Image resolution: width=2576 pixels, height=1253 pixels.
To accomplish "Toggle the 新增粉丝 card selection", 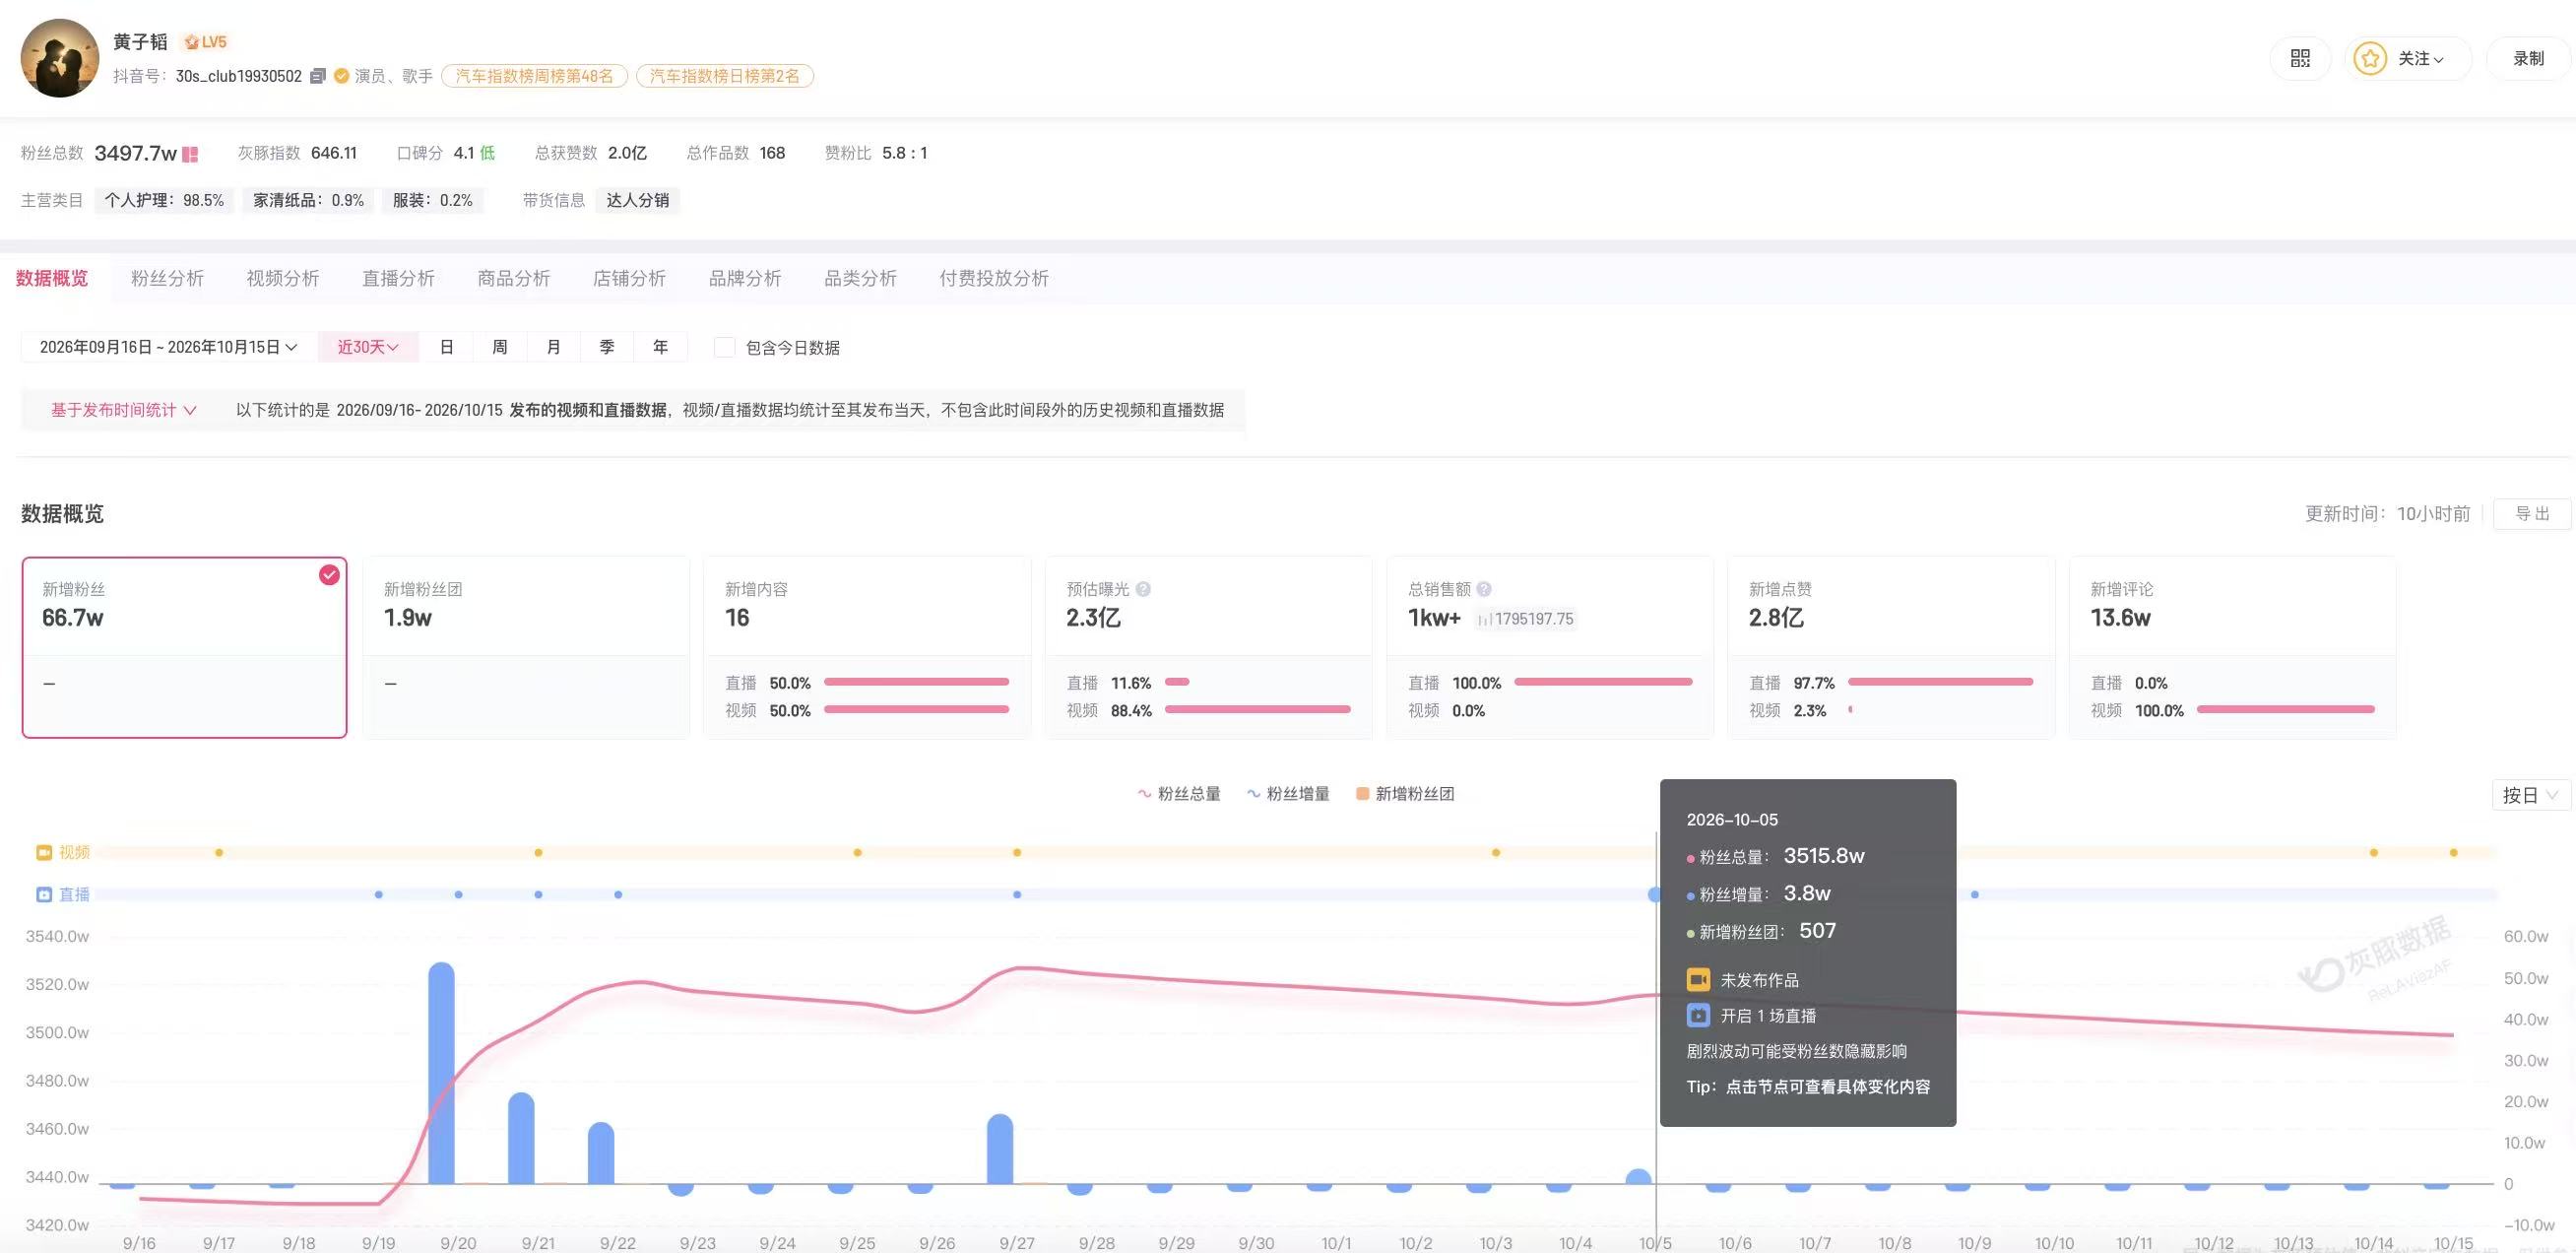I will 185,648.
